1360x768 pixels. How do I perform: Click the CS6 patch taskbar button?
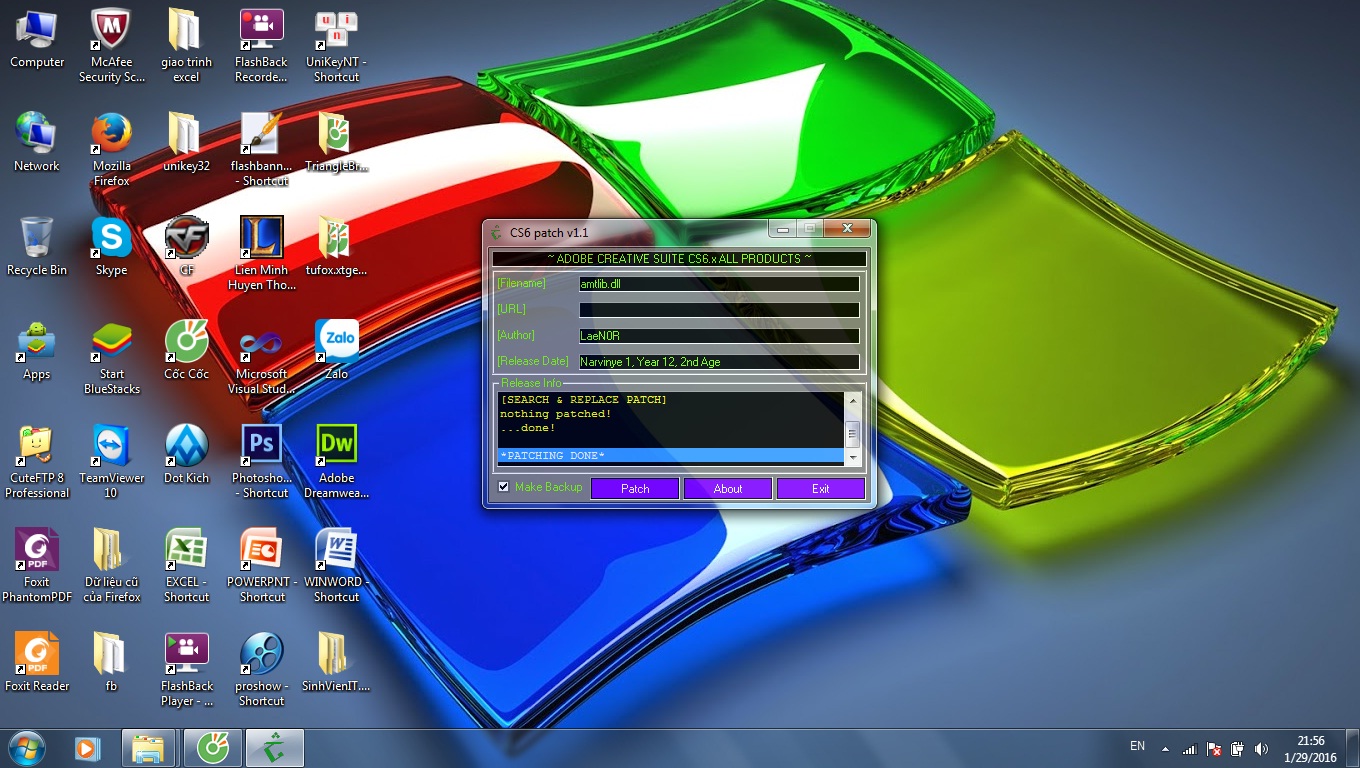click(274, 748)
